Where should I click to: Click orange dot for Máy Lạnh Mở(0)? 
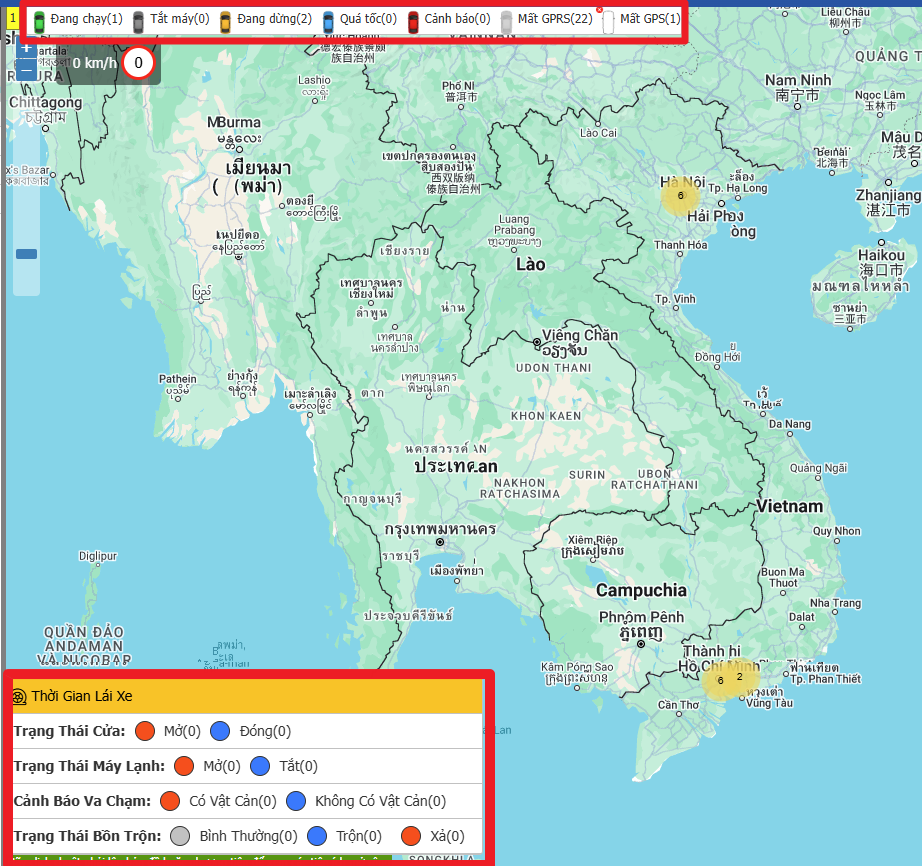(184, 766)
